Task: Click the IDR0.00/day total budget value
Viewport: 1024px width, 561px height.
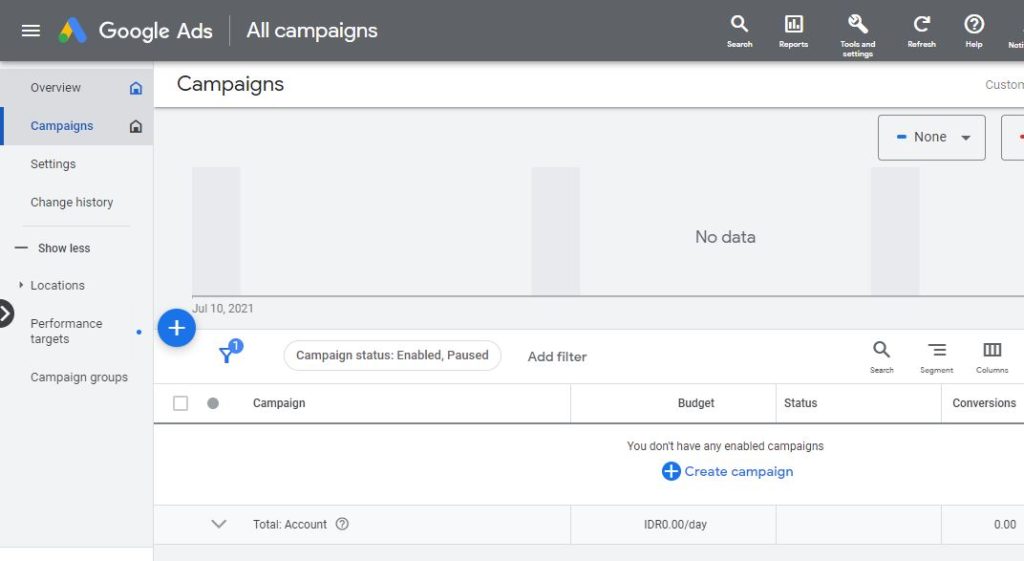Action: pyautogui.click(x=675, y=524)
